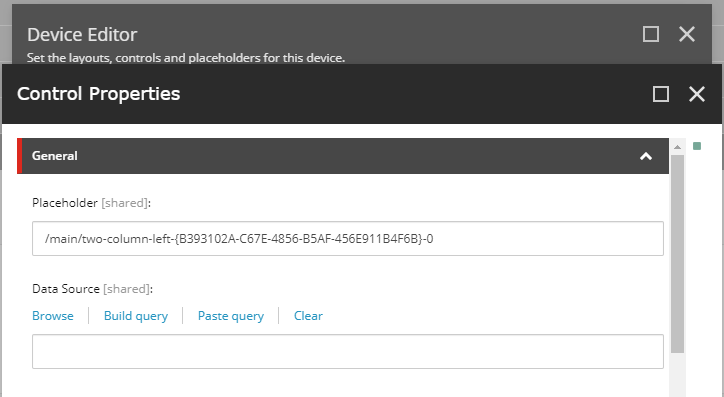Close the Control Properties dialog

[697, 94]
